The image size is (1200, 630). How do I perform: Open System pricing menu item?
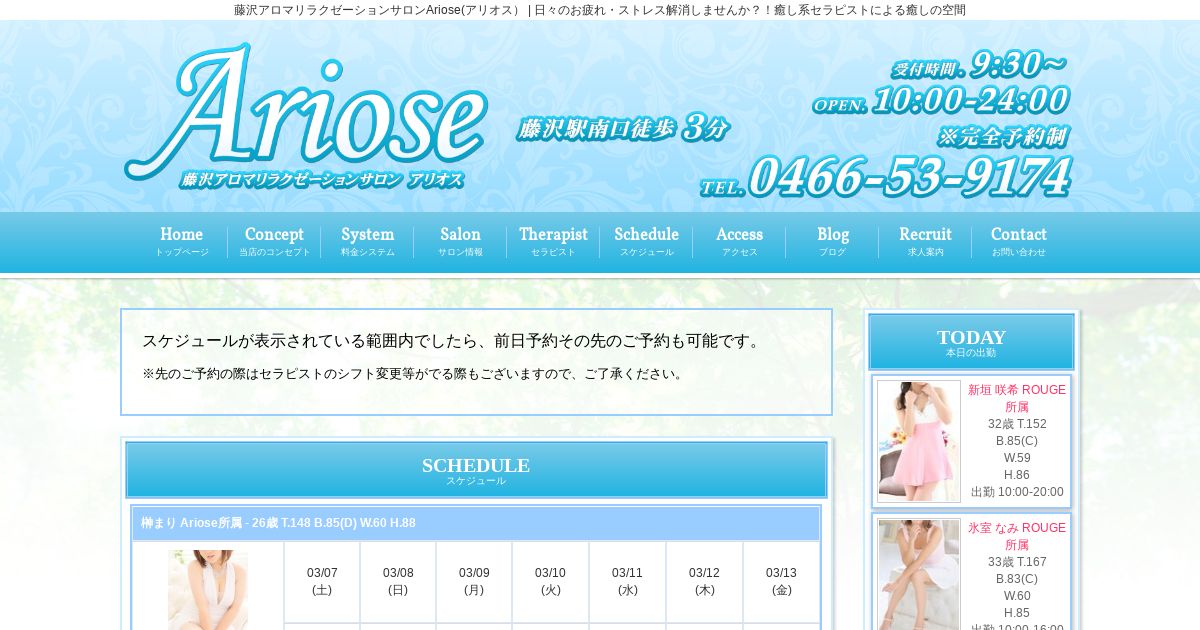(367, 242)
